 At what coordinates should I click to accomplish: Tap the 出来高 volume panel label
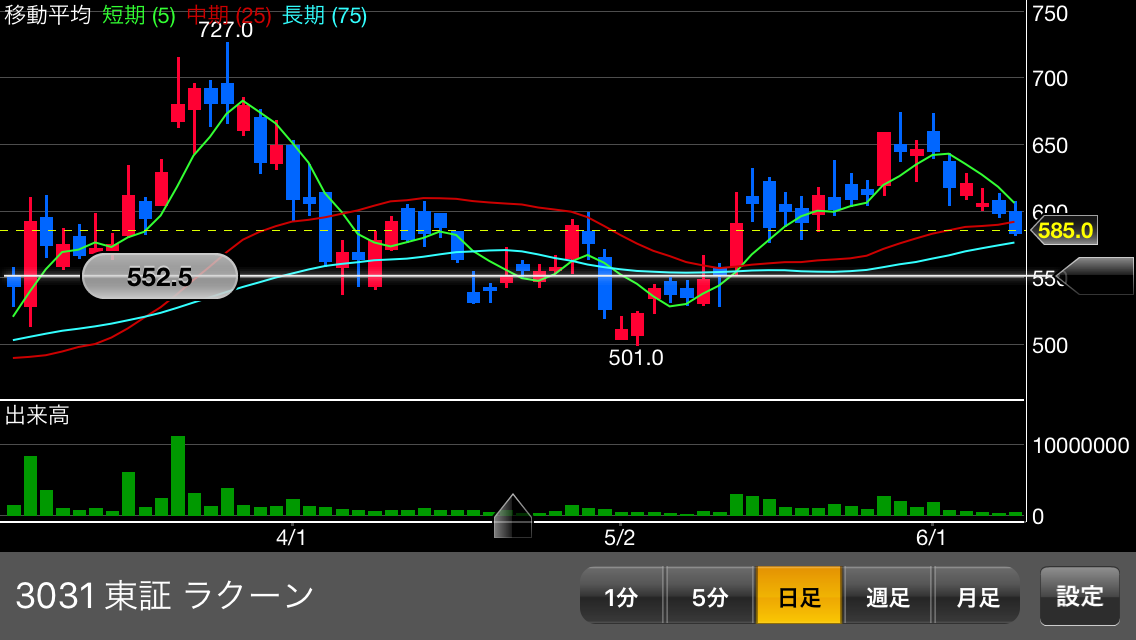coord(38,416)
